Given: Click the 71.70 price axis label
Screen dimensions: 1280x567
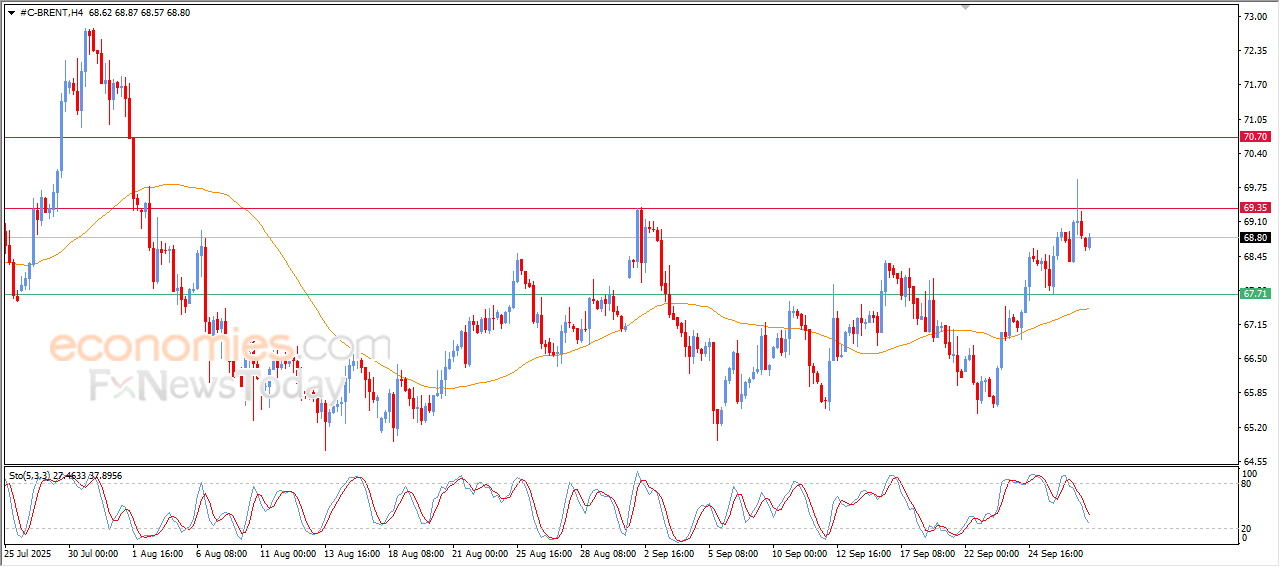Looking at the screenshot, I should (1254, 85).
